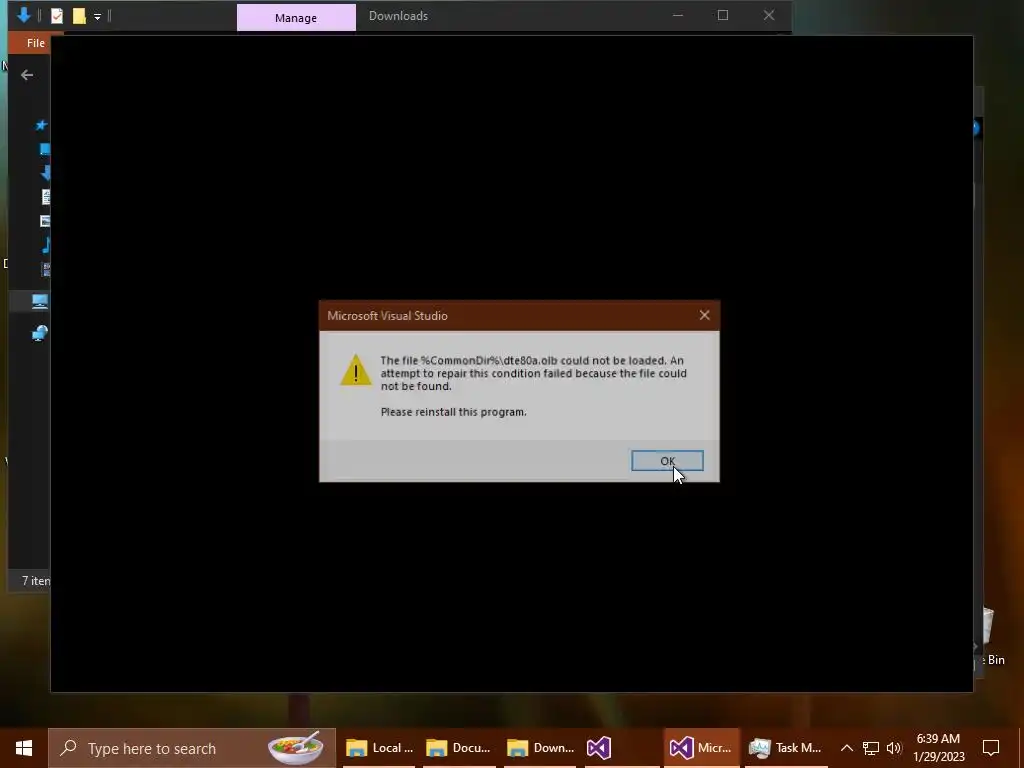The height and width of the screenshot is (768, 1024).
Task: Maximize the Downloads Explorer window
Action: tap(723, 15)
